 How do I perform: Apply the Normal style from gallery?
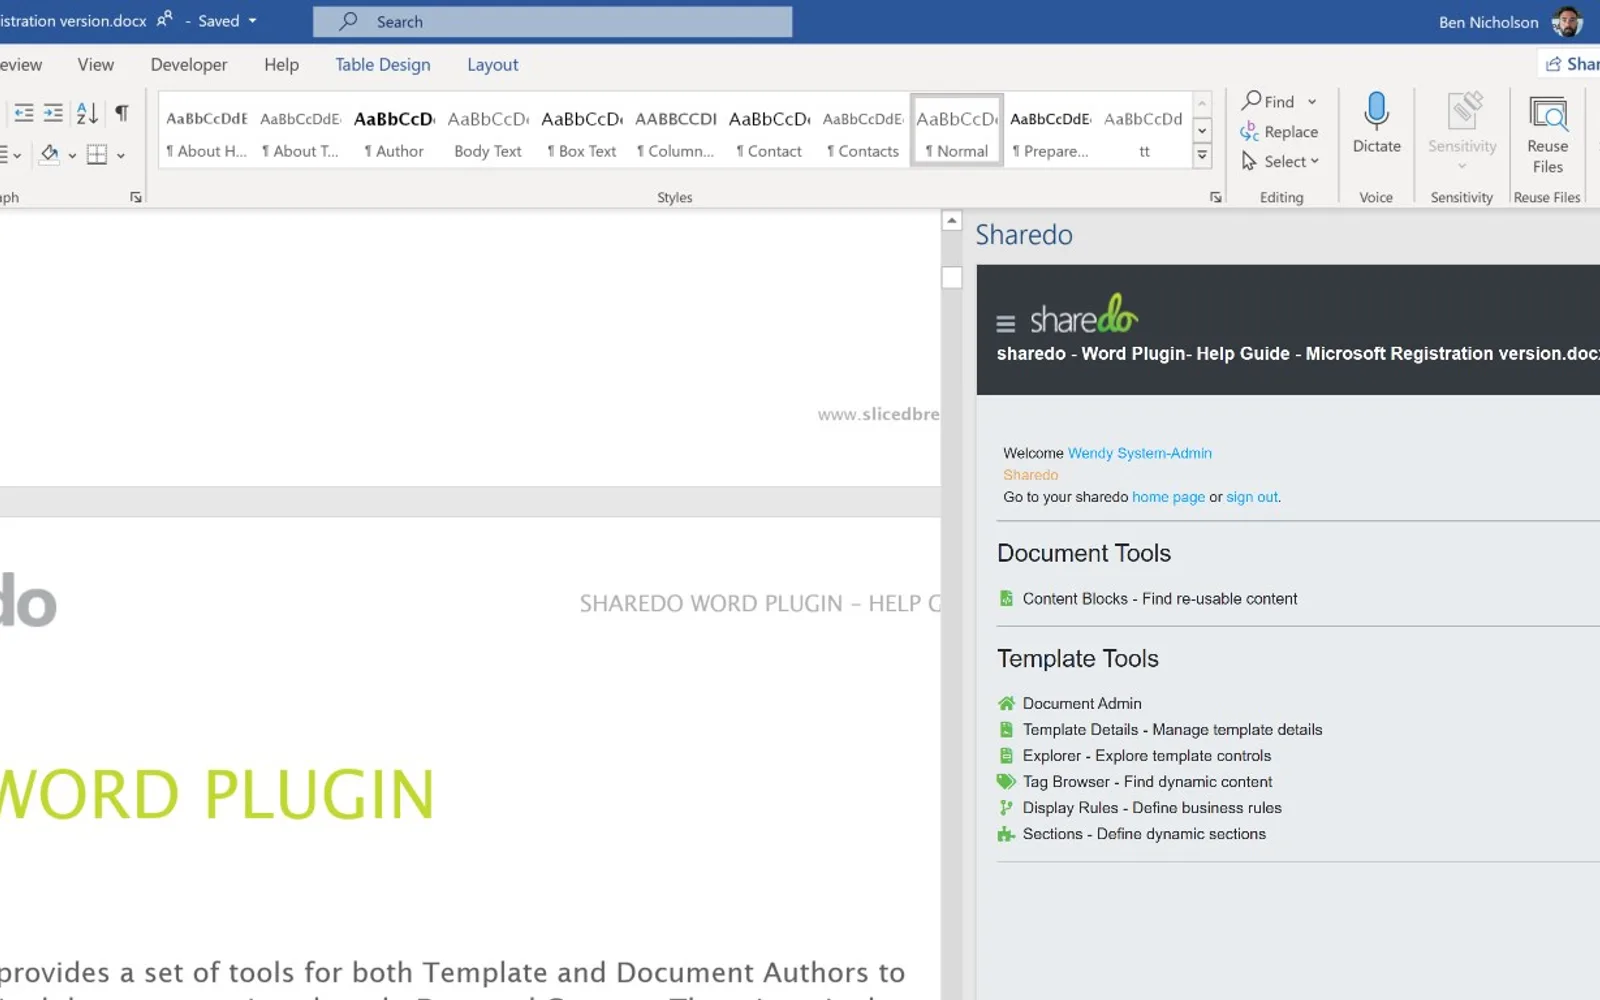[x=957, y=131]
